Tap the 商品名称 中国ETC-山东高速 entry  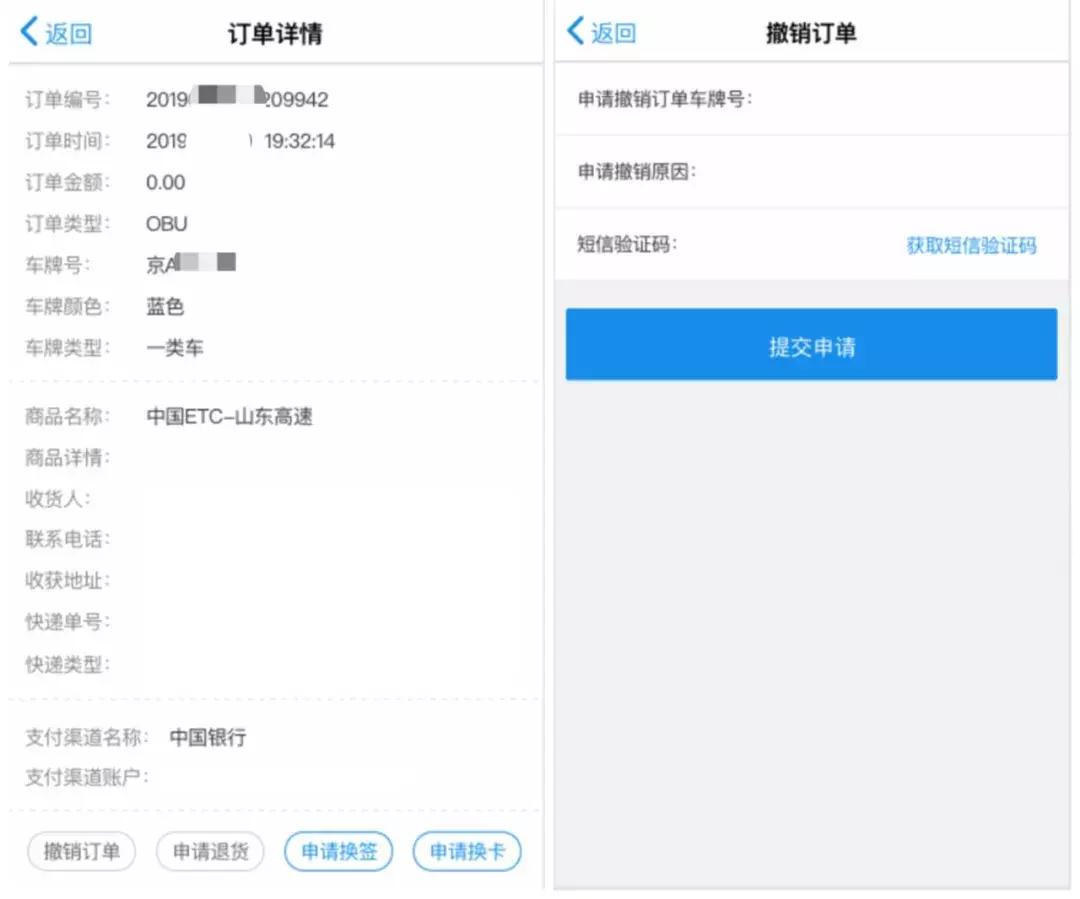point(230,416)
